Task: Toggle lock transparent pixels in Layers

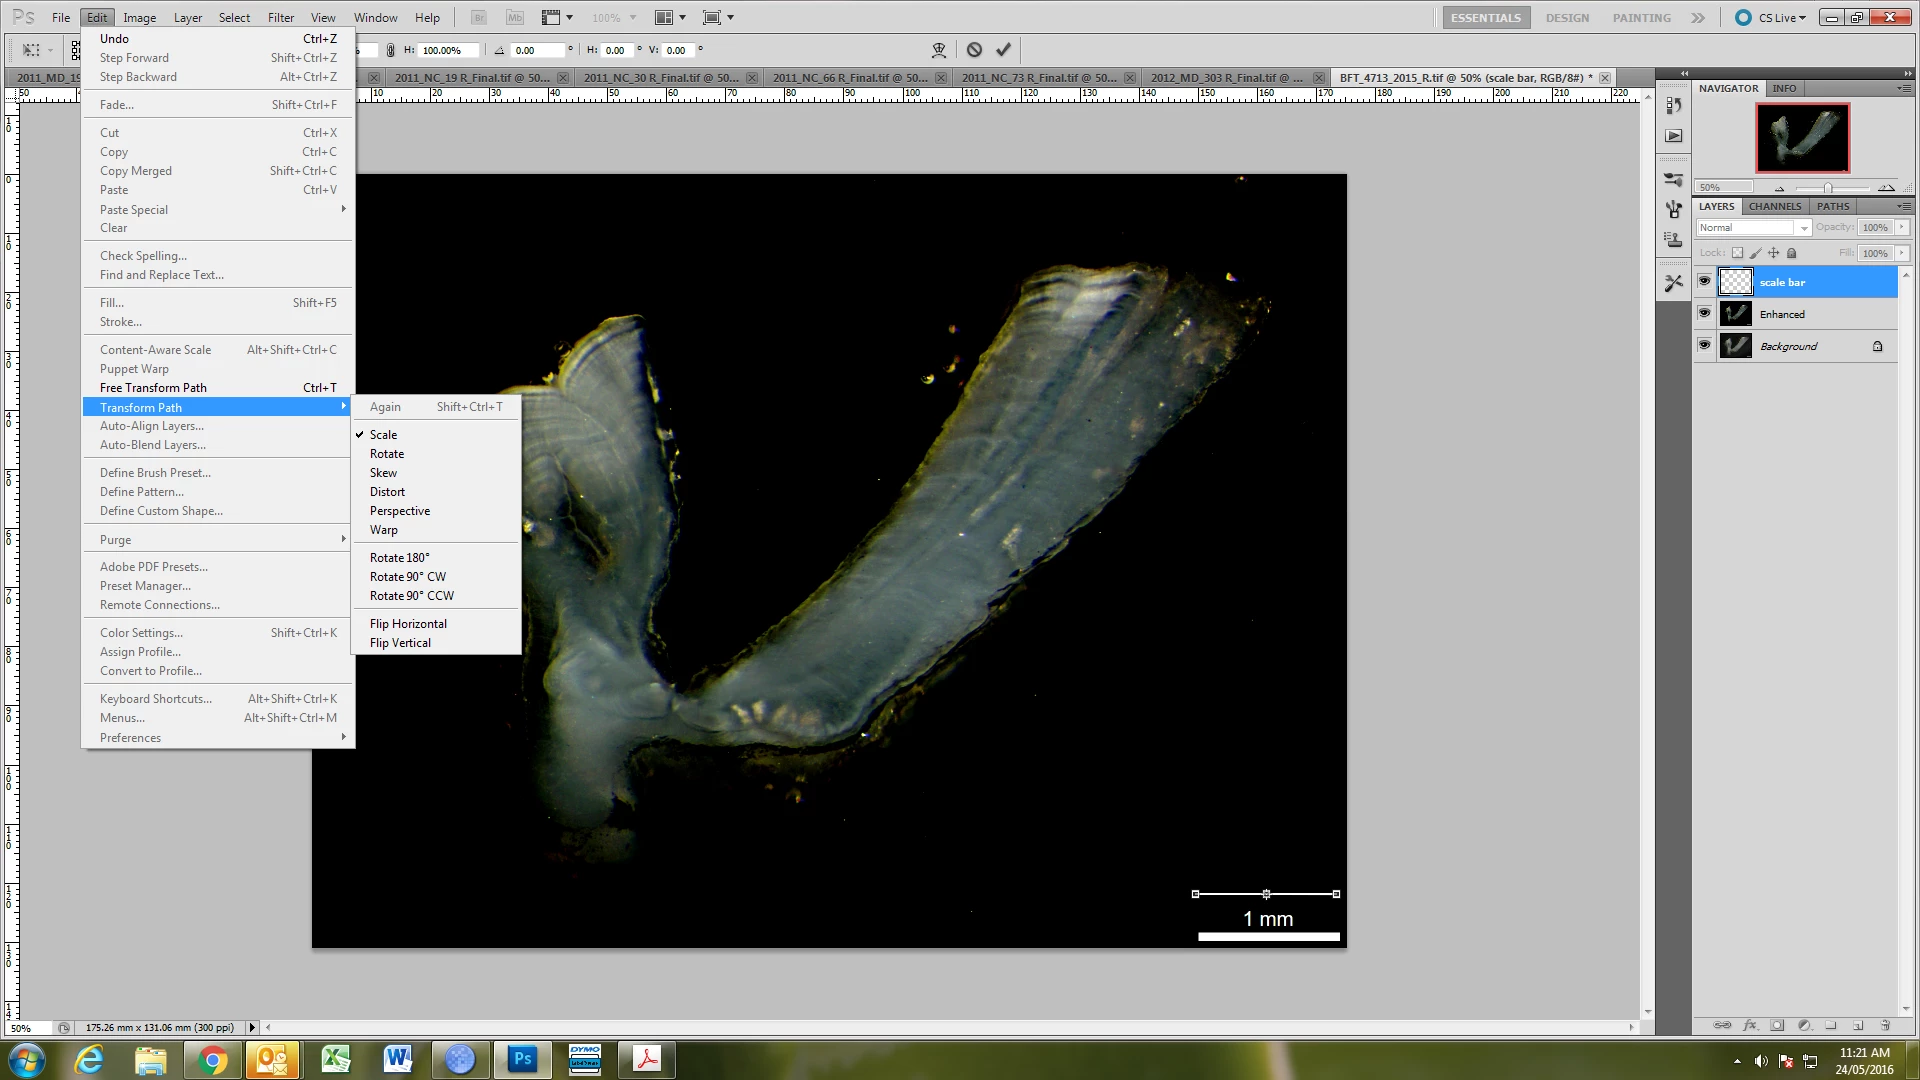Action: click(1737, 253)
